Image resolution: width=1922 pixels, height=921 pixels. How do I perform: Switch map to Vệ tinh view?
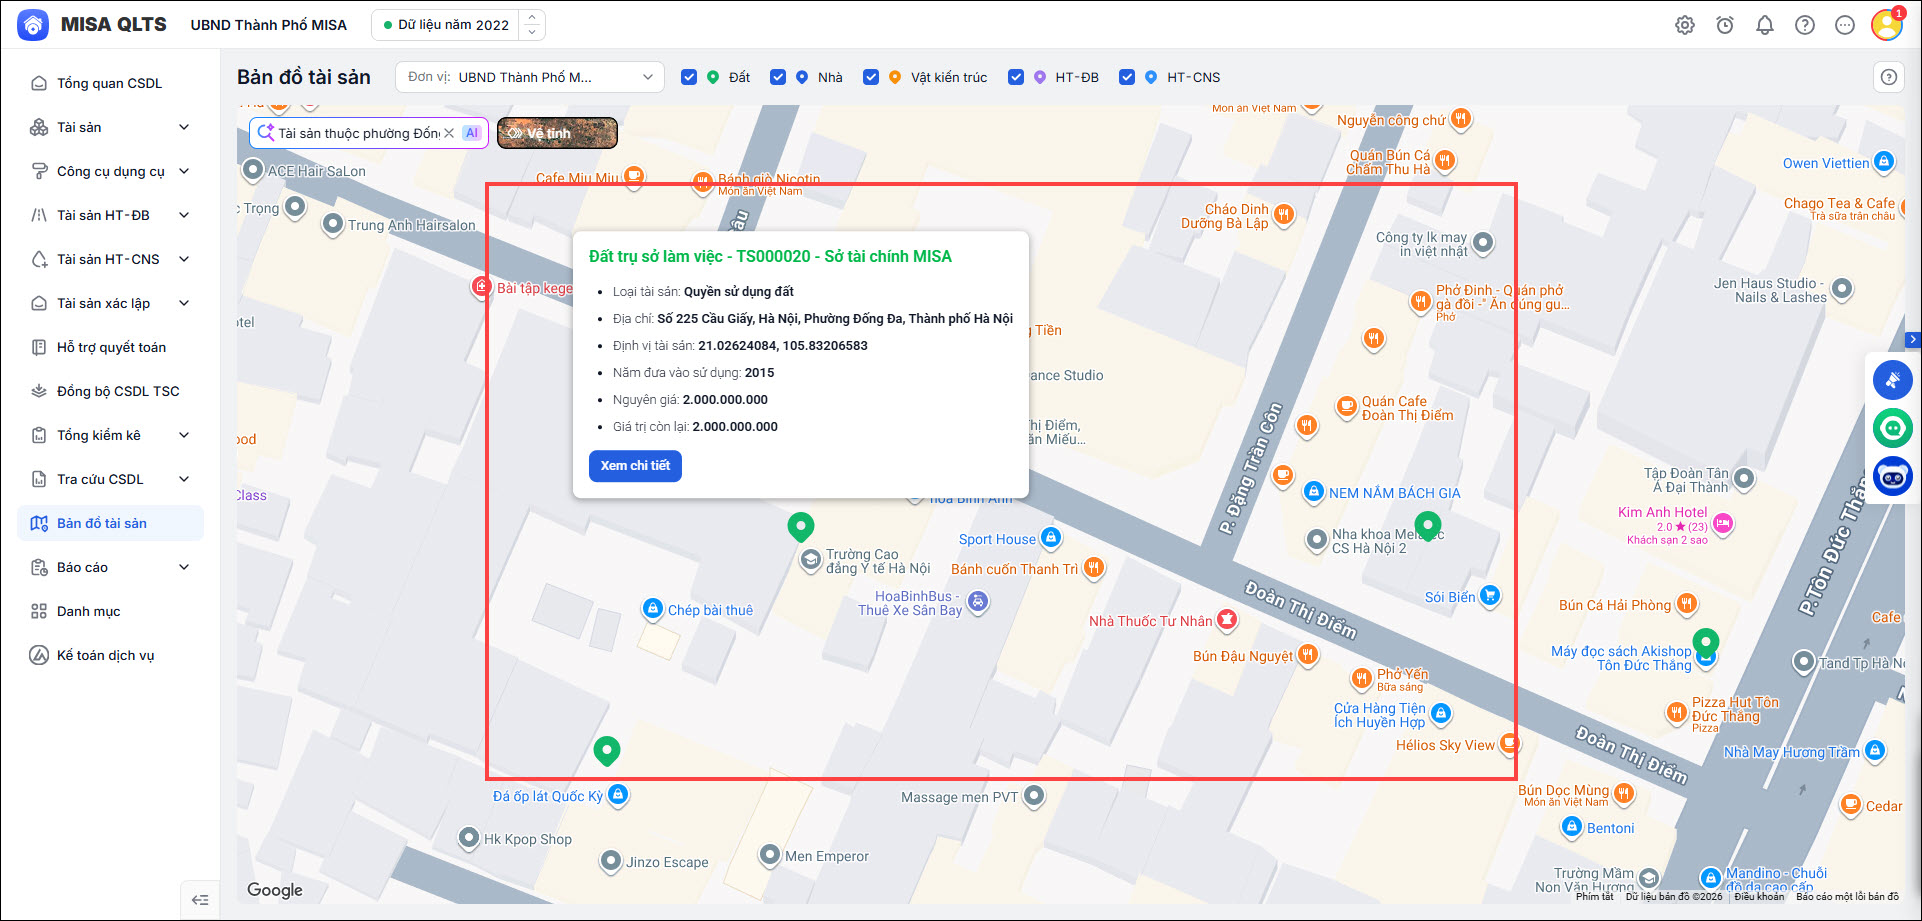click(557, 133)
